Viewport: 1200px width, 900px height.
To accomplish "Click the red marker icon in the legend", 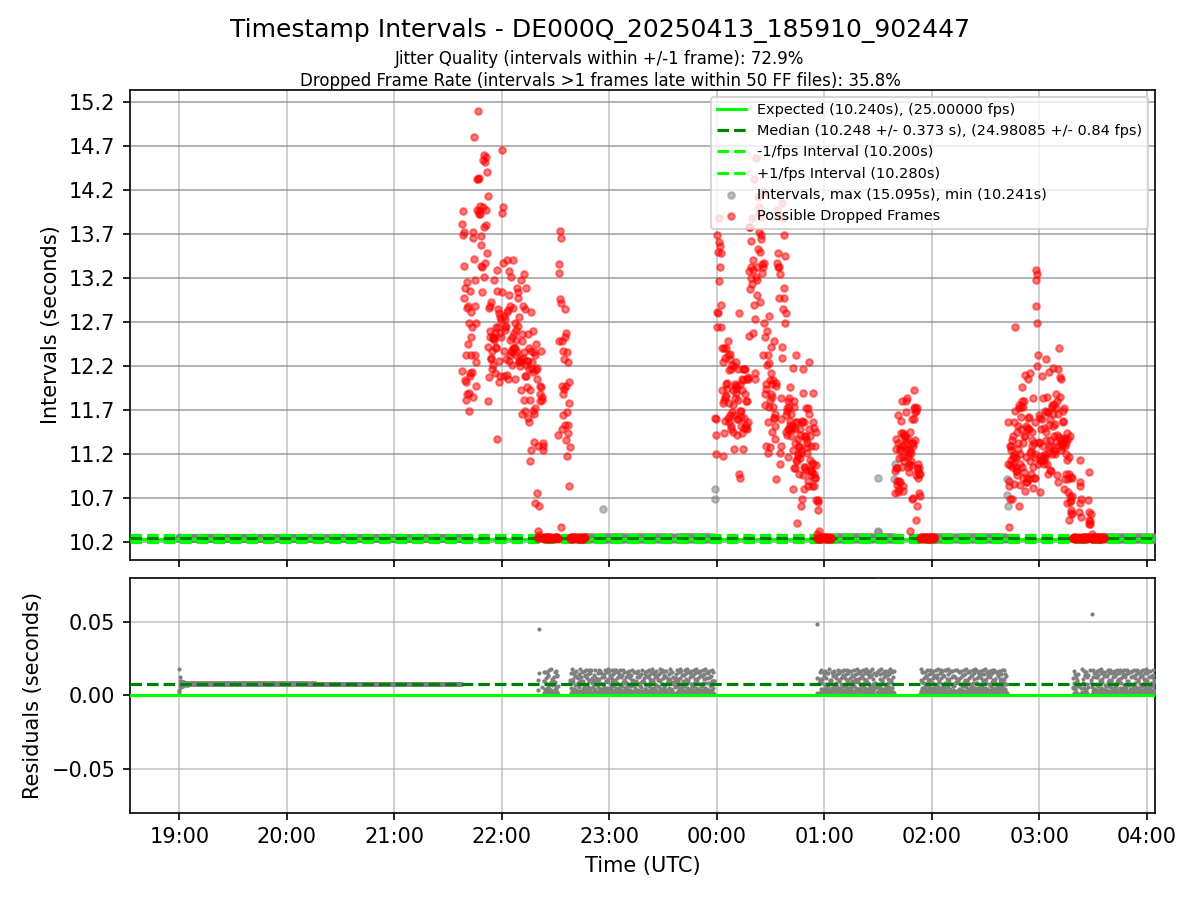I will pyautogui.click(x=732, y=216).
